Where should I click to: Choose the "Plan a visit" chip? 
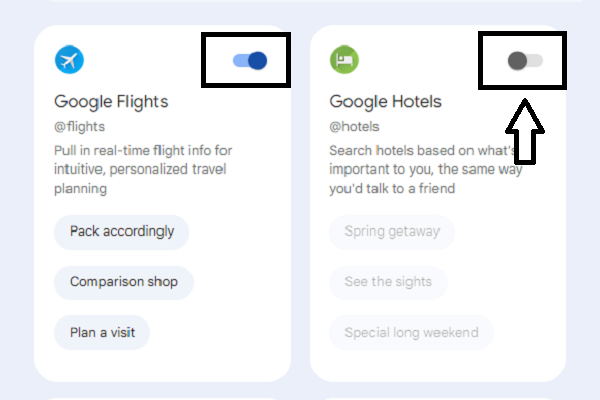tap(102, 332)
